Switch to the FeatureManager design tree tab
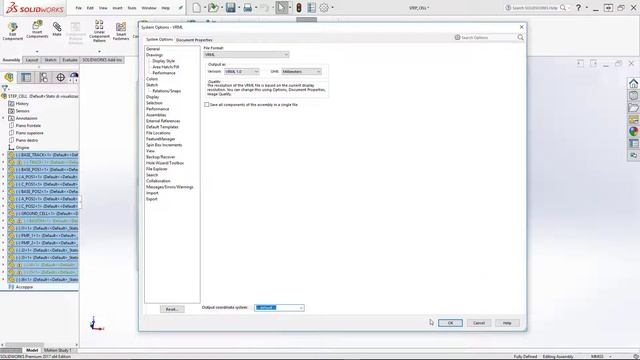The height and width of the screenshot is (360, 640). tap(9, 77)
